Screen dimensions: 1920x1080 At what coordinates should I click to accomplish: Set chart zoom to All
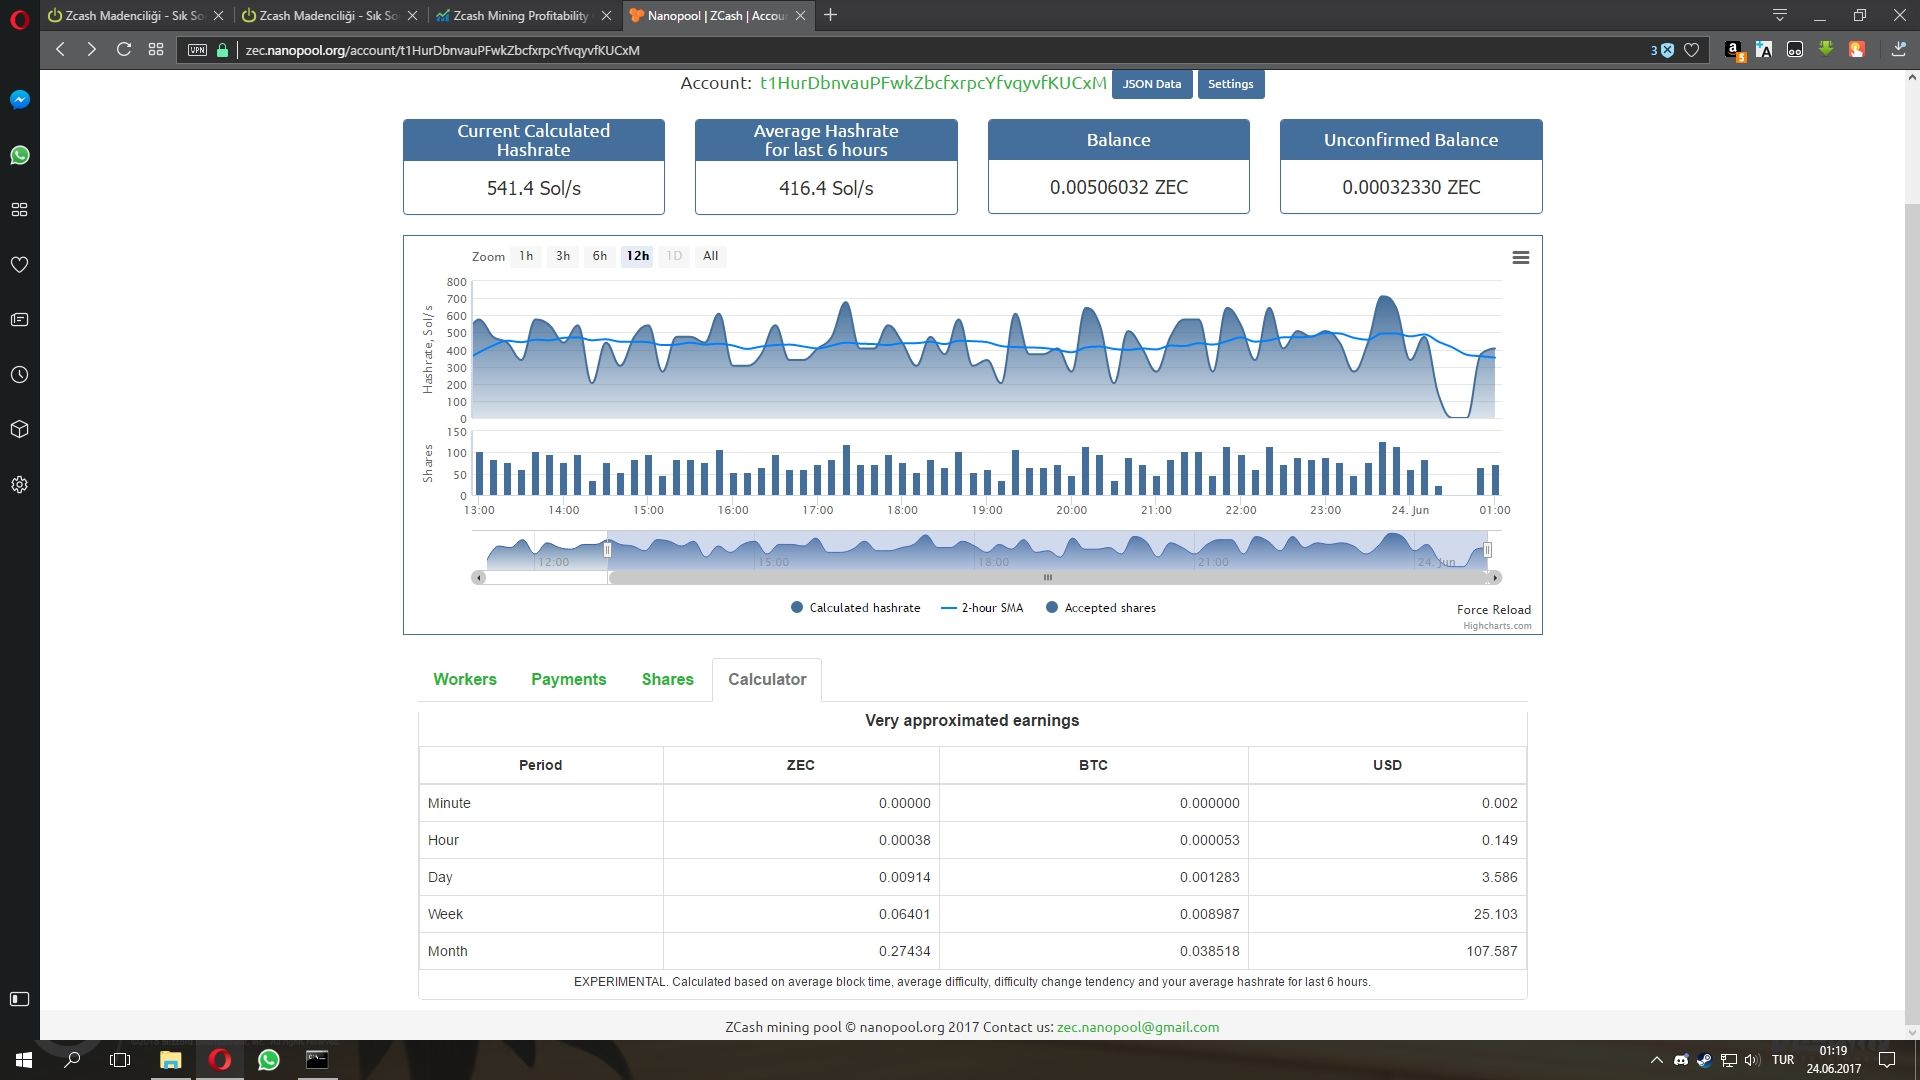(710, 256)
